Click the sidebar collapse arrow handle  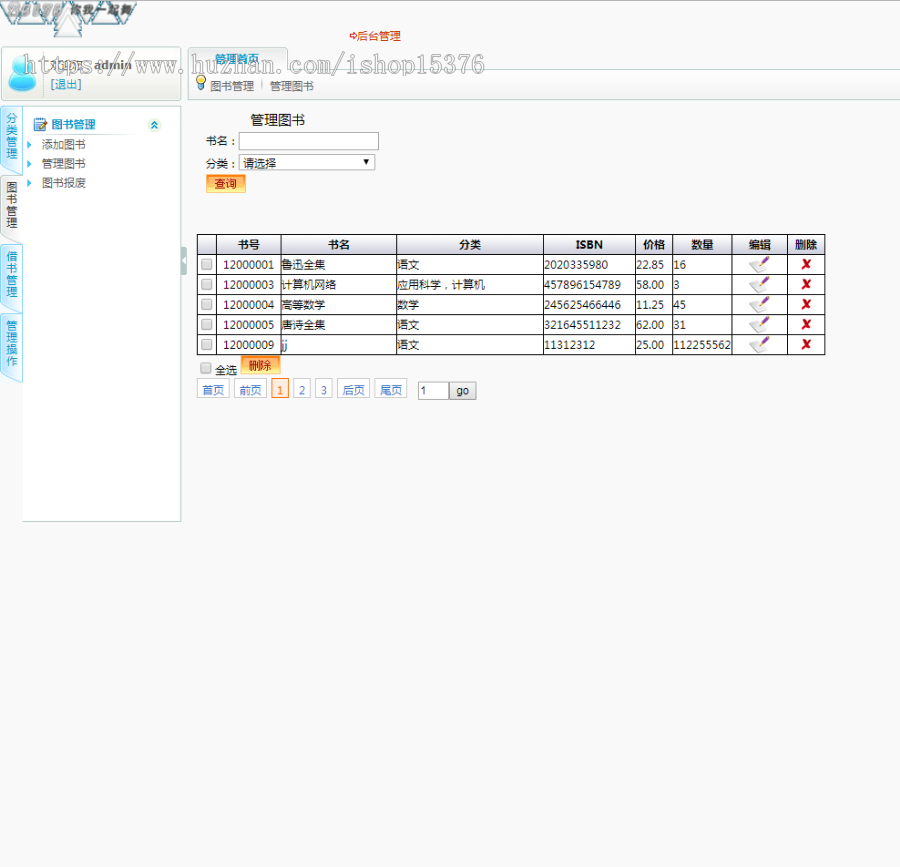coord(184,260)
